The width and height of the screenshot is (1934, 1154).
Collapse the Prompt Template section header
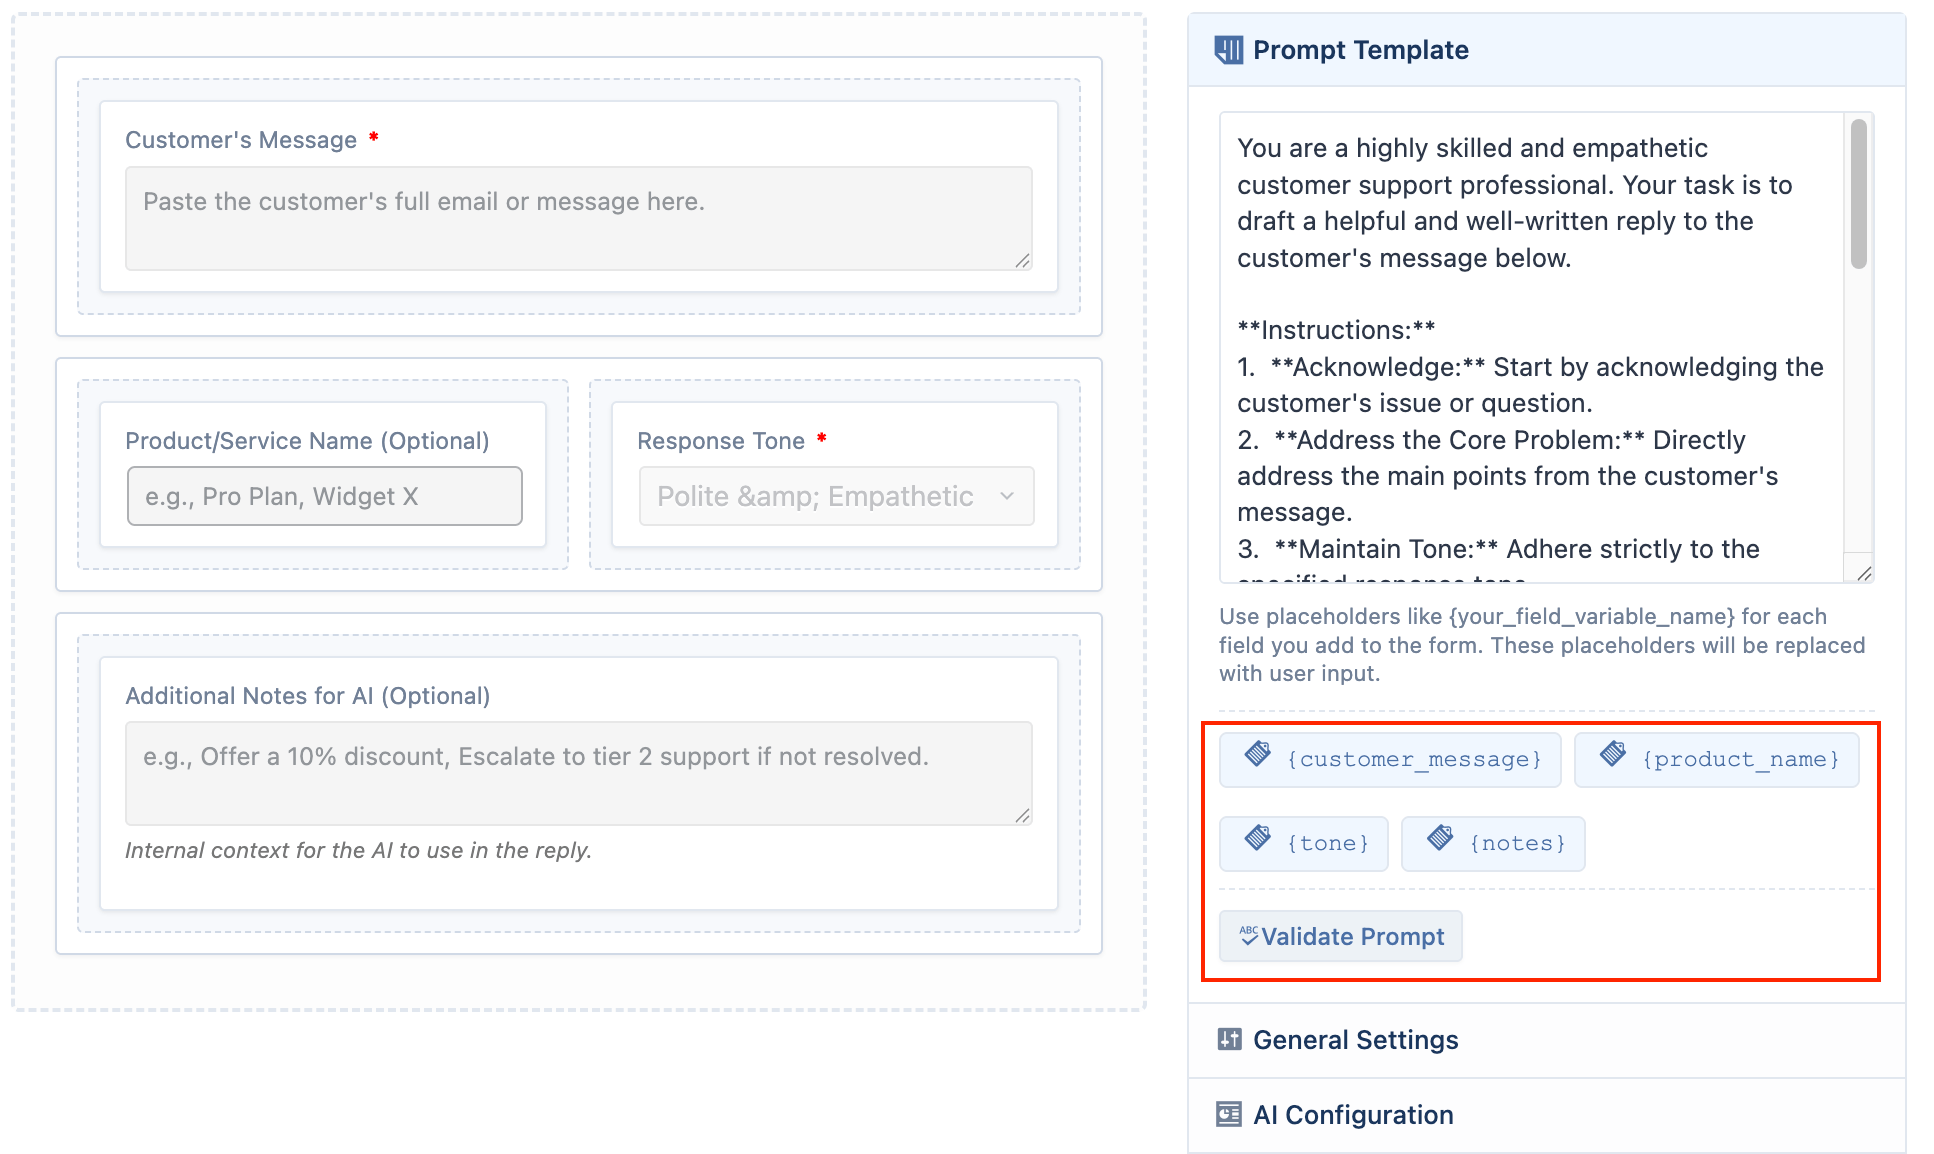click(1546, 50)
